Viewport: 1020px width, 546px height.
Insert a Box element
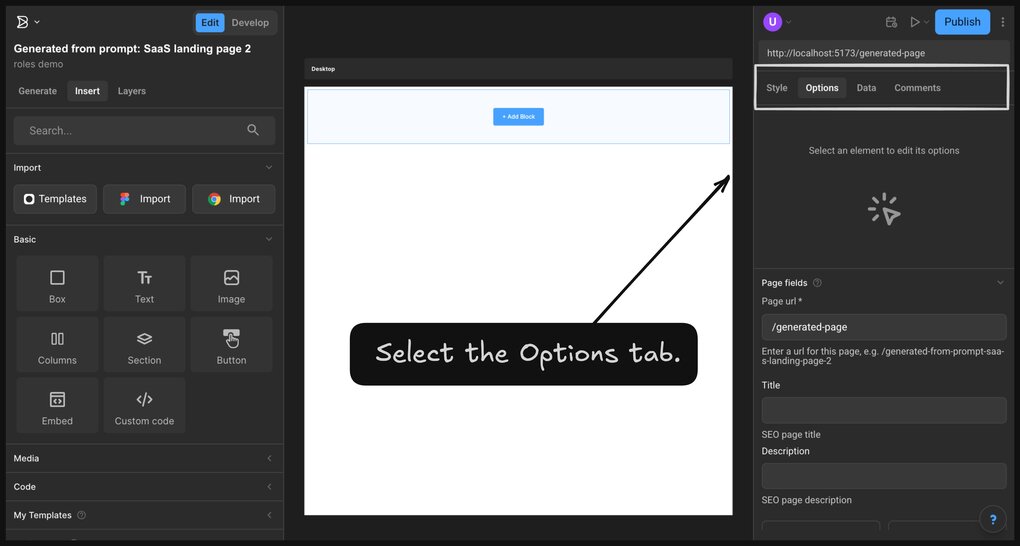57,284
